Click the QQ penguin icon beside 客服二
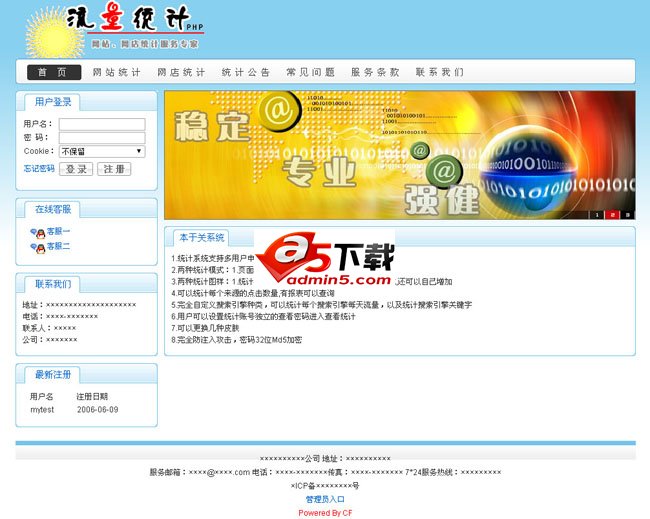The width and height of the screenshot is (650, 519). [38, 248]
